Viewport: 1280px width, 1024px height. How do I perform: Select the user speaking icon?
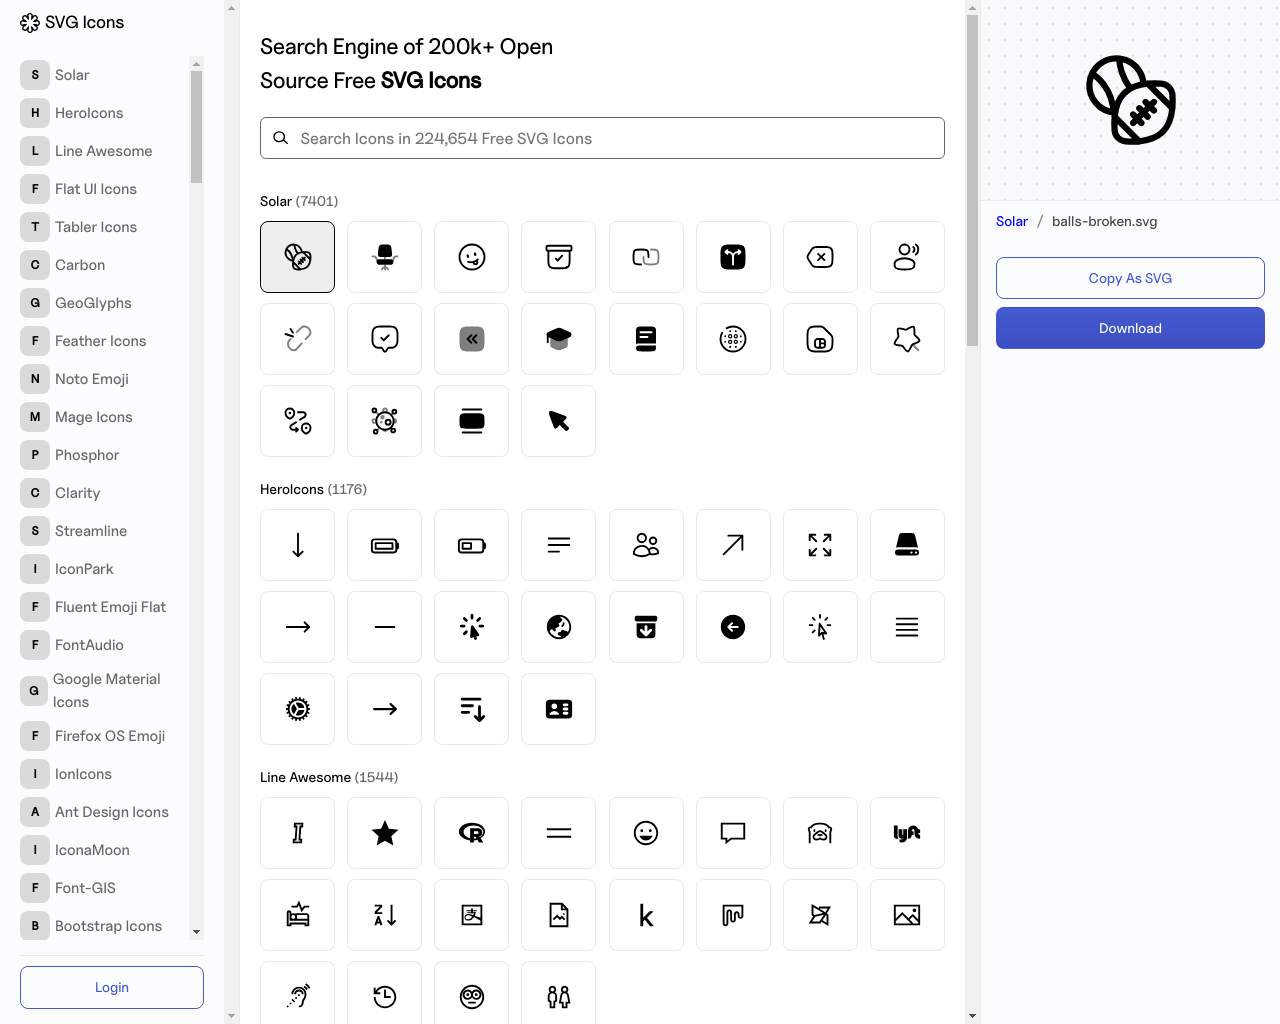(907, 257)
